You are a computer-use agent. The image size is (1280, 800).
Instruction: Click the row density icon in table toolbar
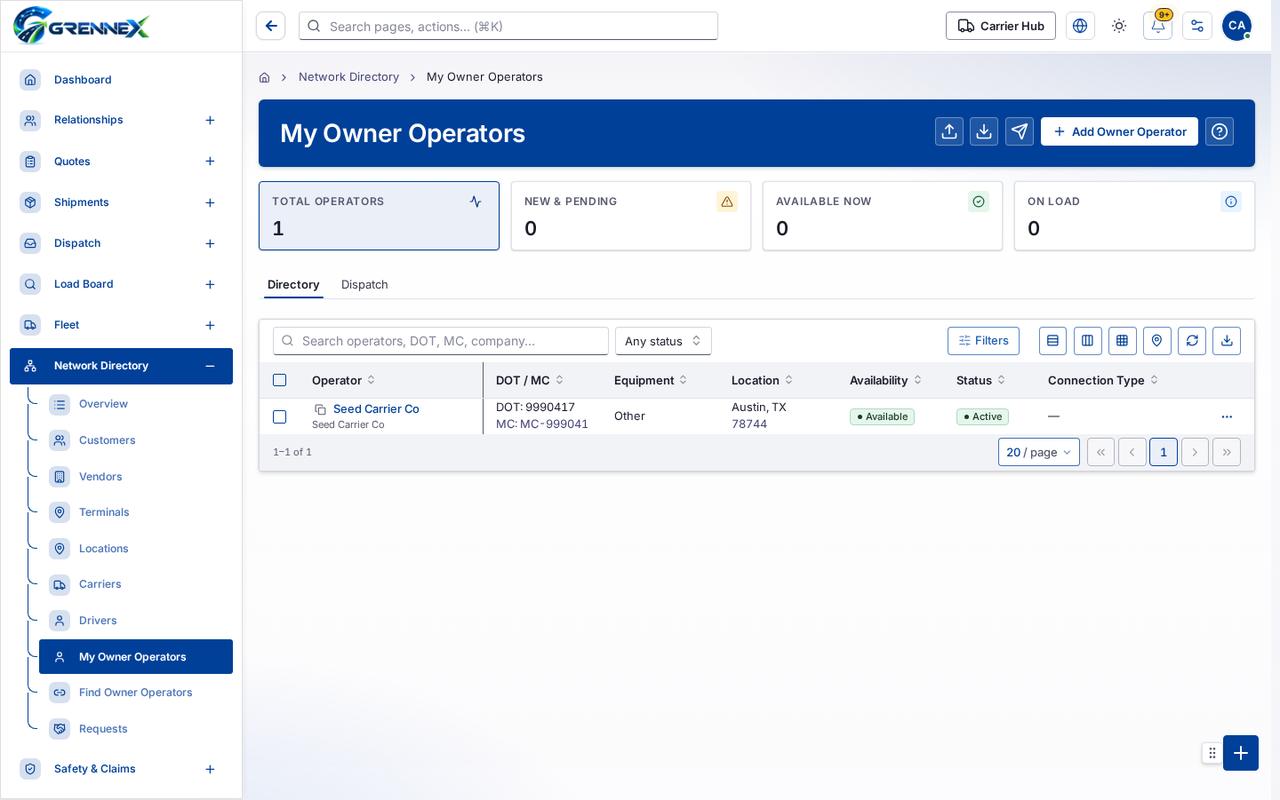(x=1053, y=341)
